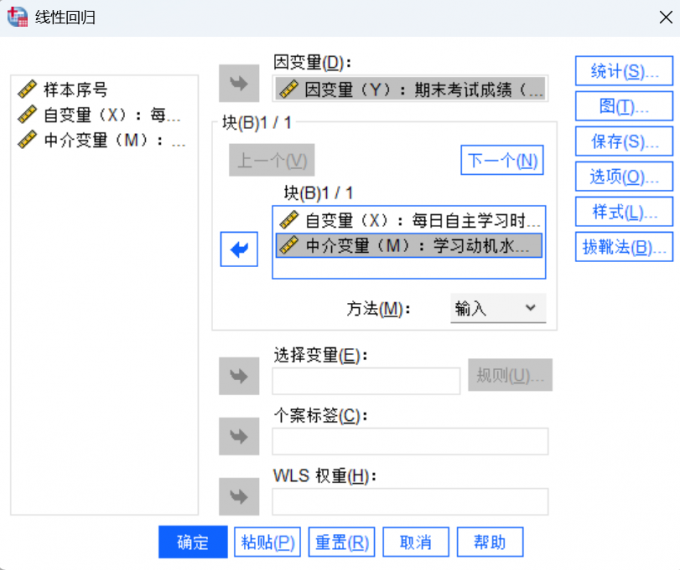Select 中介变量（M）：学习动机水... in block list

click(409, 246)
